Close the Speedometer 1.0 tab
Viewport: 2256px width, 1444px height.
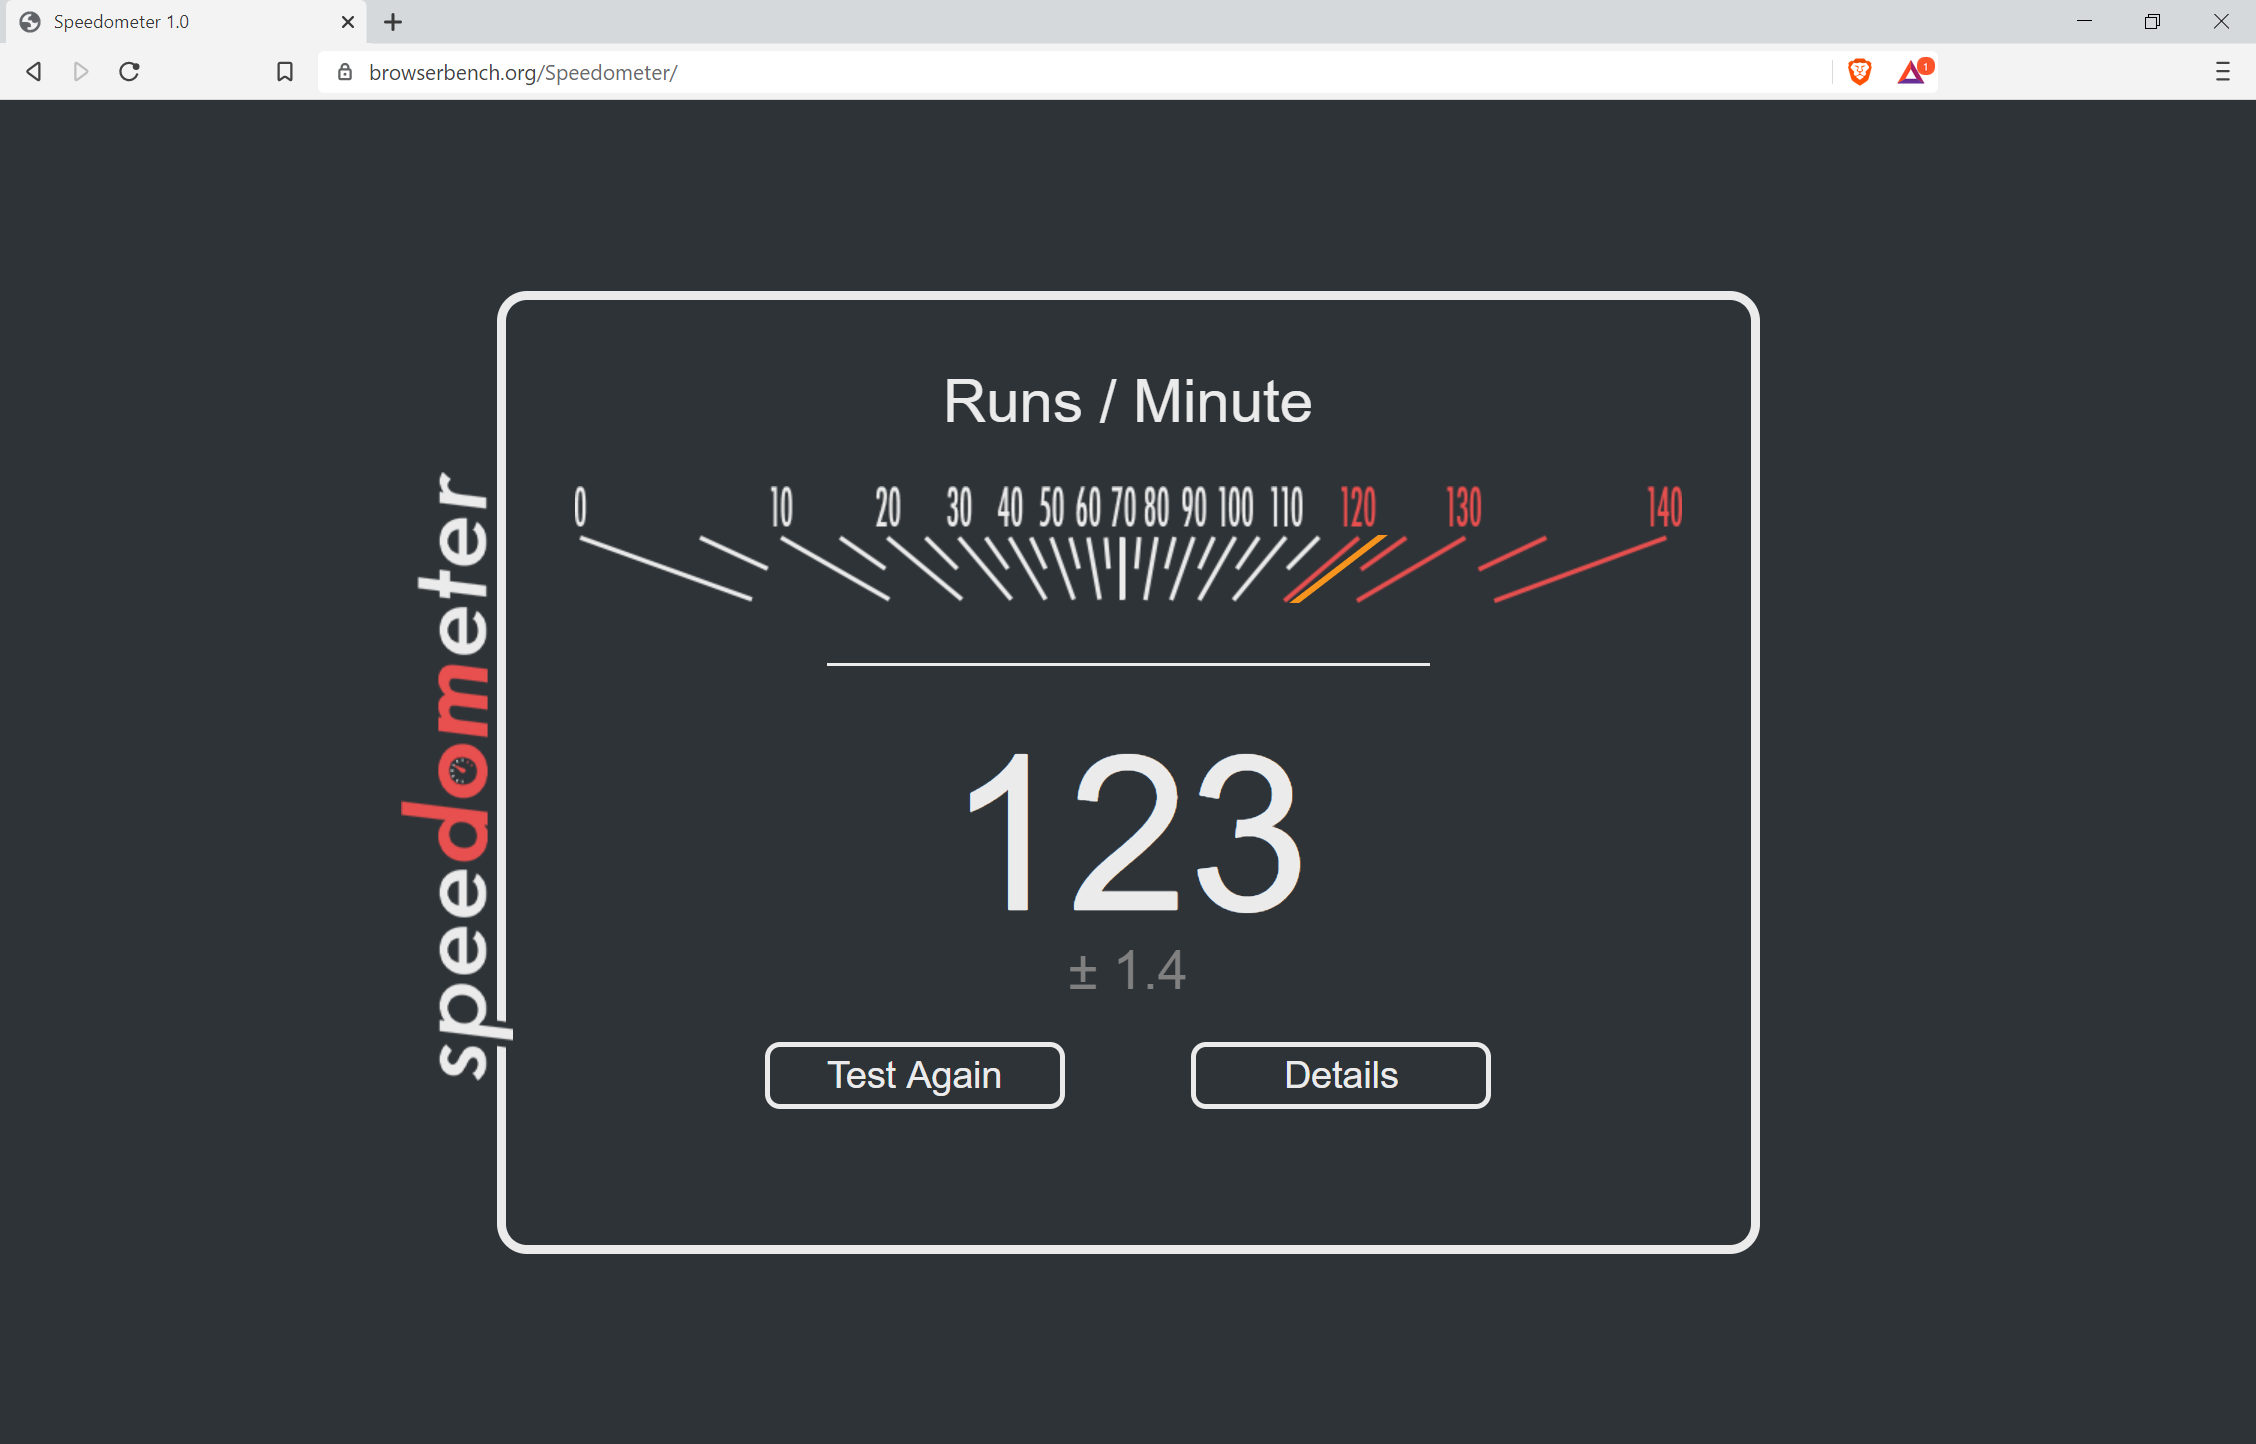point(348,22)
